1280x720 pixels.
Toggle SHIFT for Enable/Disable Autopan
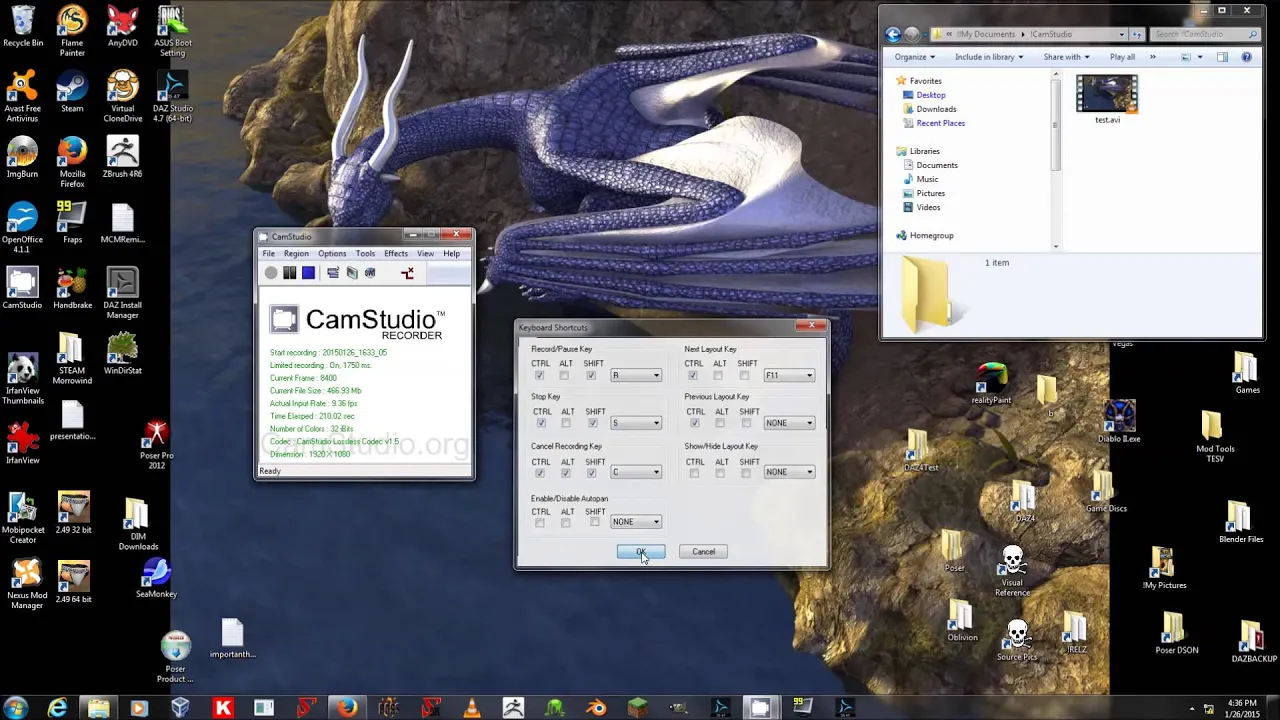coord(594,522)
